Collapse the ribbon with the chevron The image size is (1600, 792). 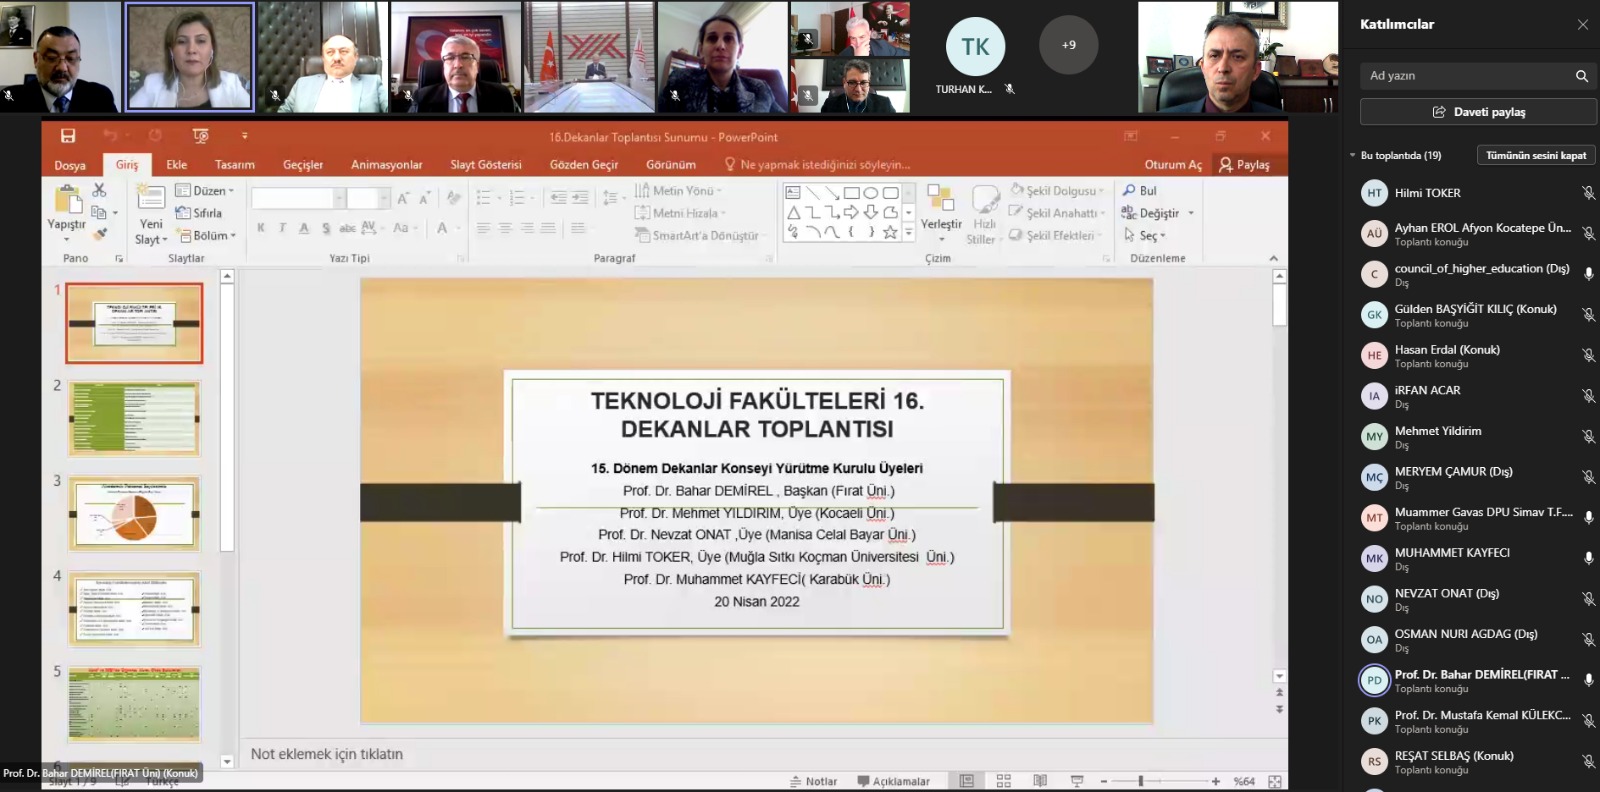pos(1273,258)
